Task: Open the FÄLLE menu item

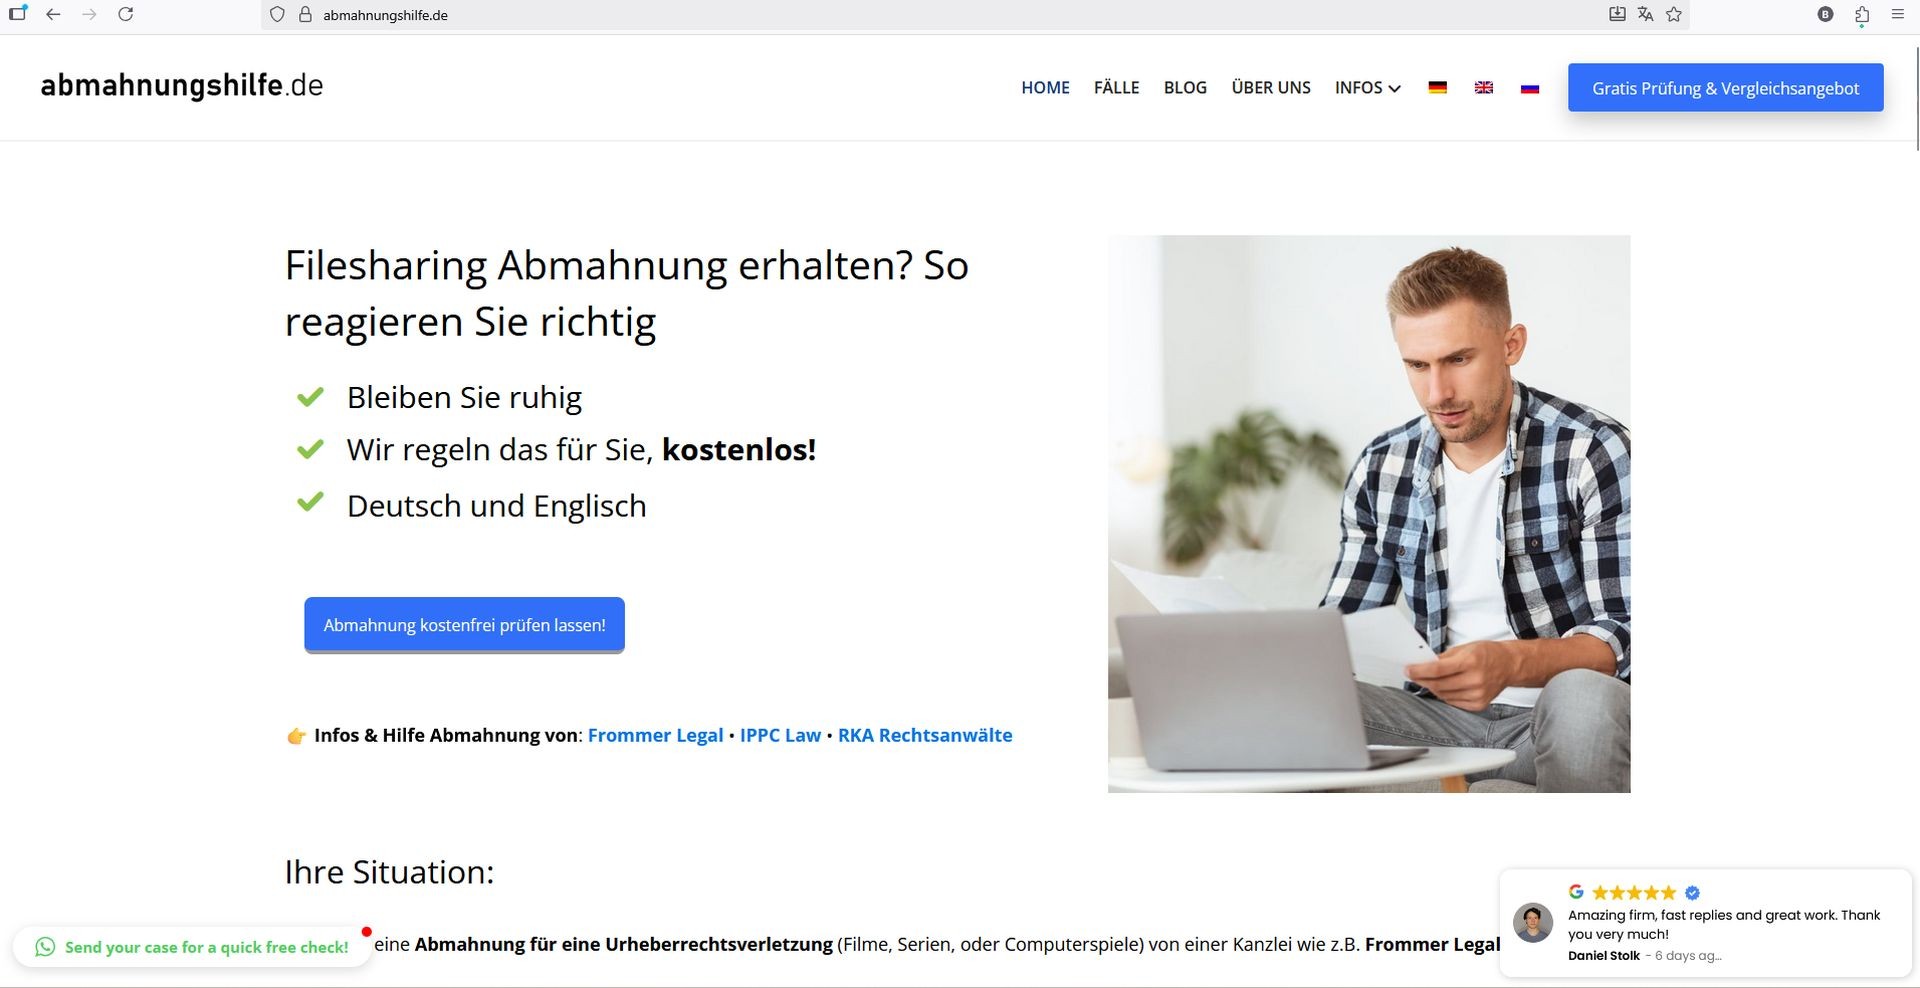Action: (x=1116, y=88)
